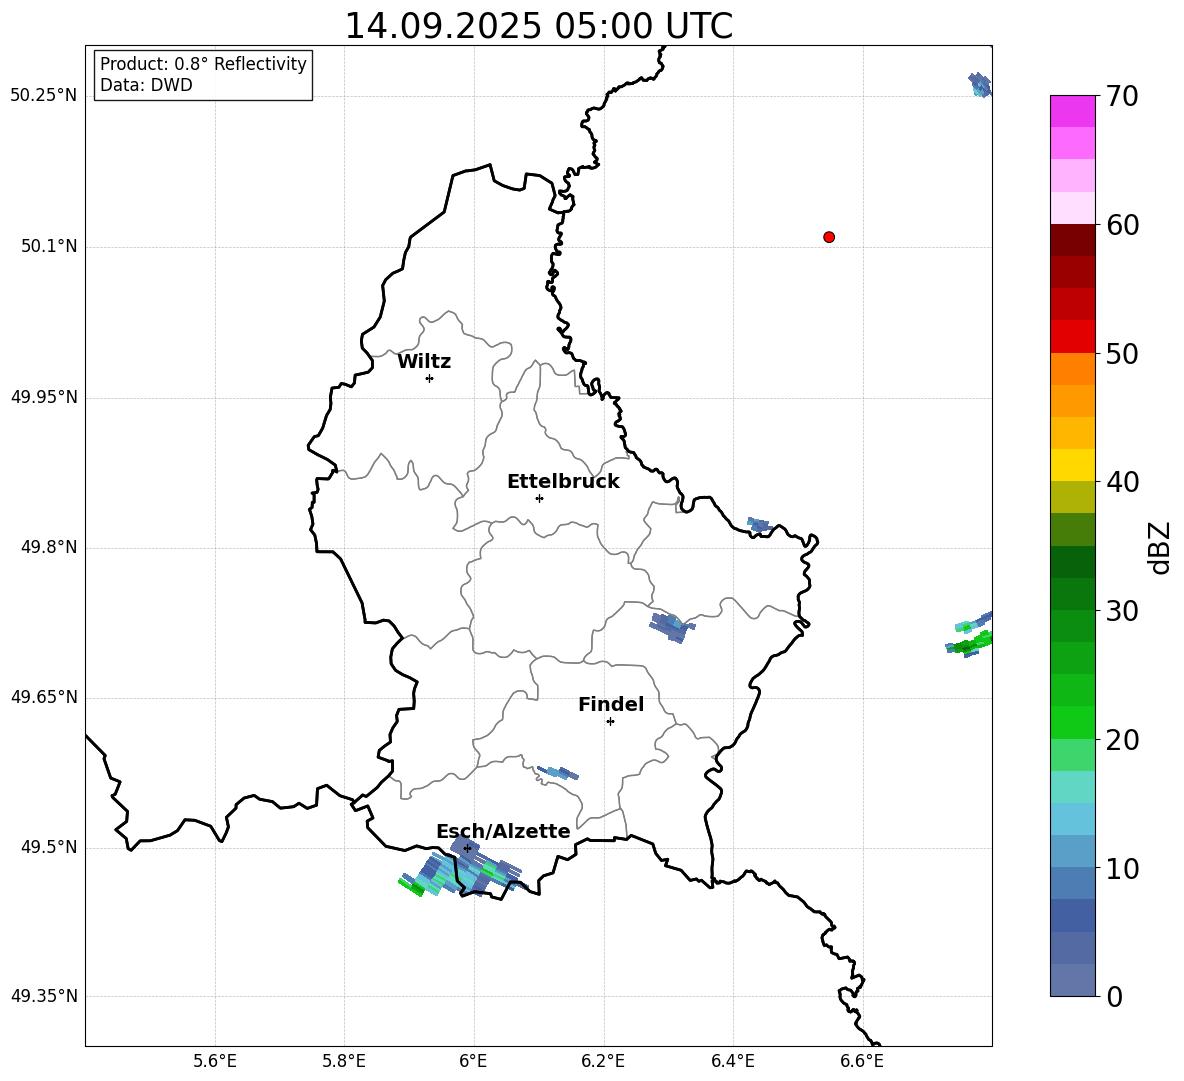Click the Ettelbruck label
Image resolution: width=1184 pixels, height=1081 pixels.
(563, 482)
